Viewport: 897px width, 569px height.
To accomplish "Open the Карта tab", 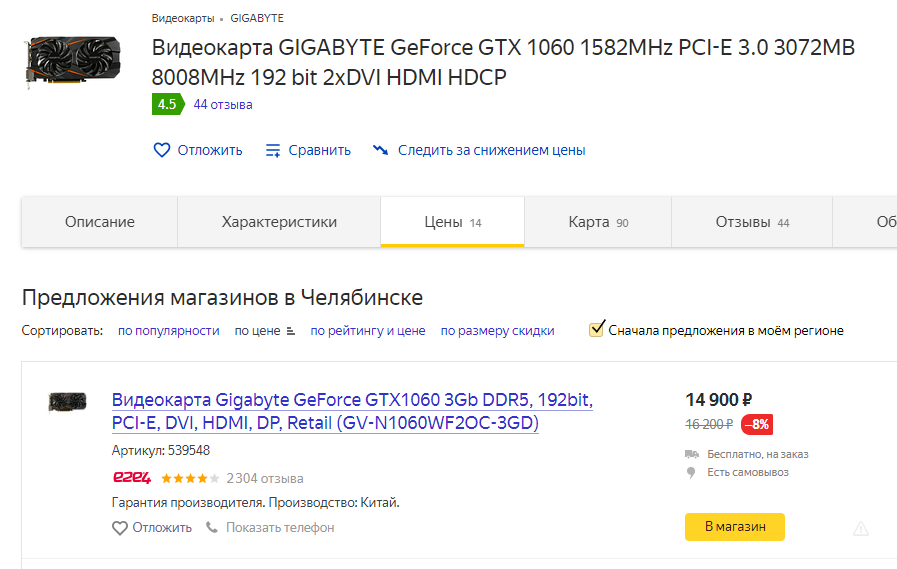I will pos(598,222).
